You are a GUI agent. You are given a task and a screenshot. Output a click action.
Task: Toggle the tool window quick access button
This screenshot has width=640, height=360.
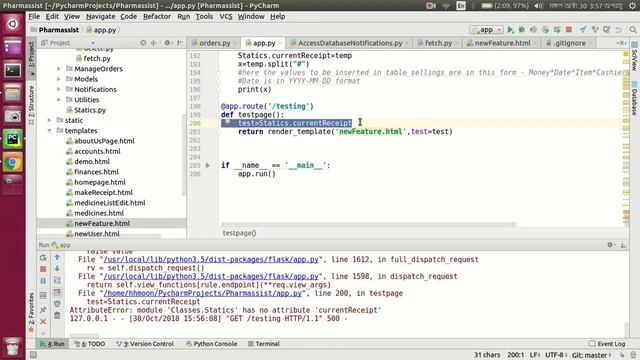pos(33,355)
